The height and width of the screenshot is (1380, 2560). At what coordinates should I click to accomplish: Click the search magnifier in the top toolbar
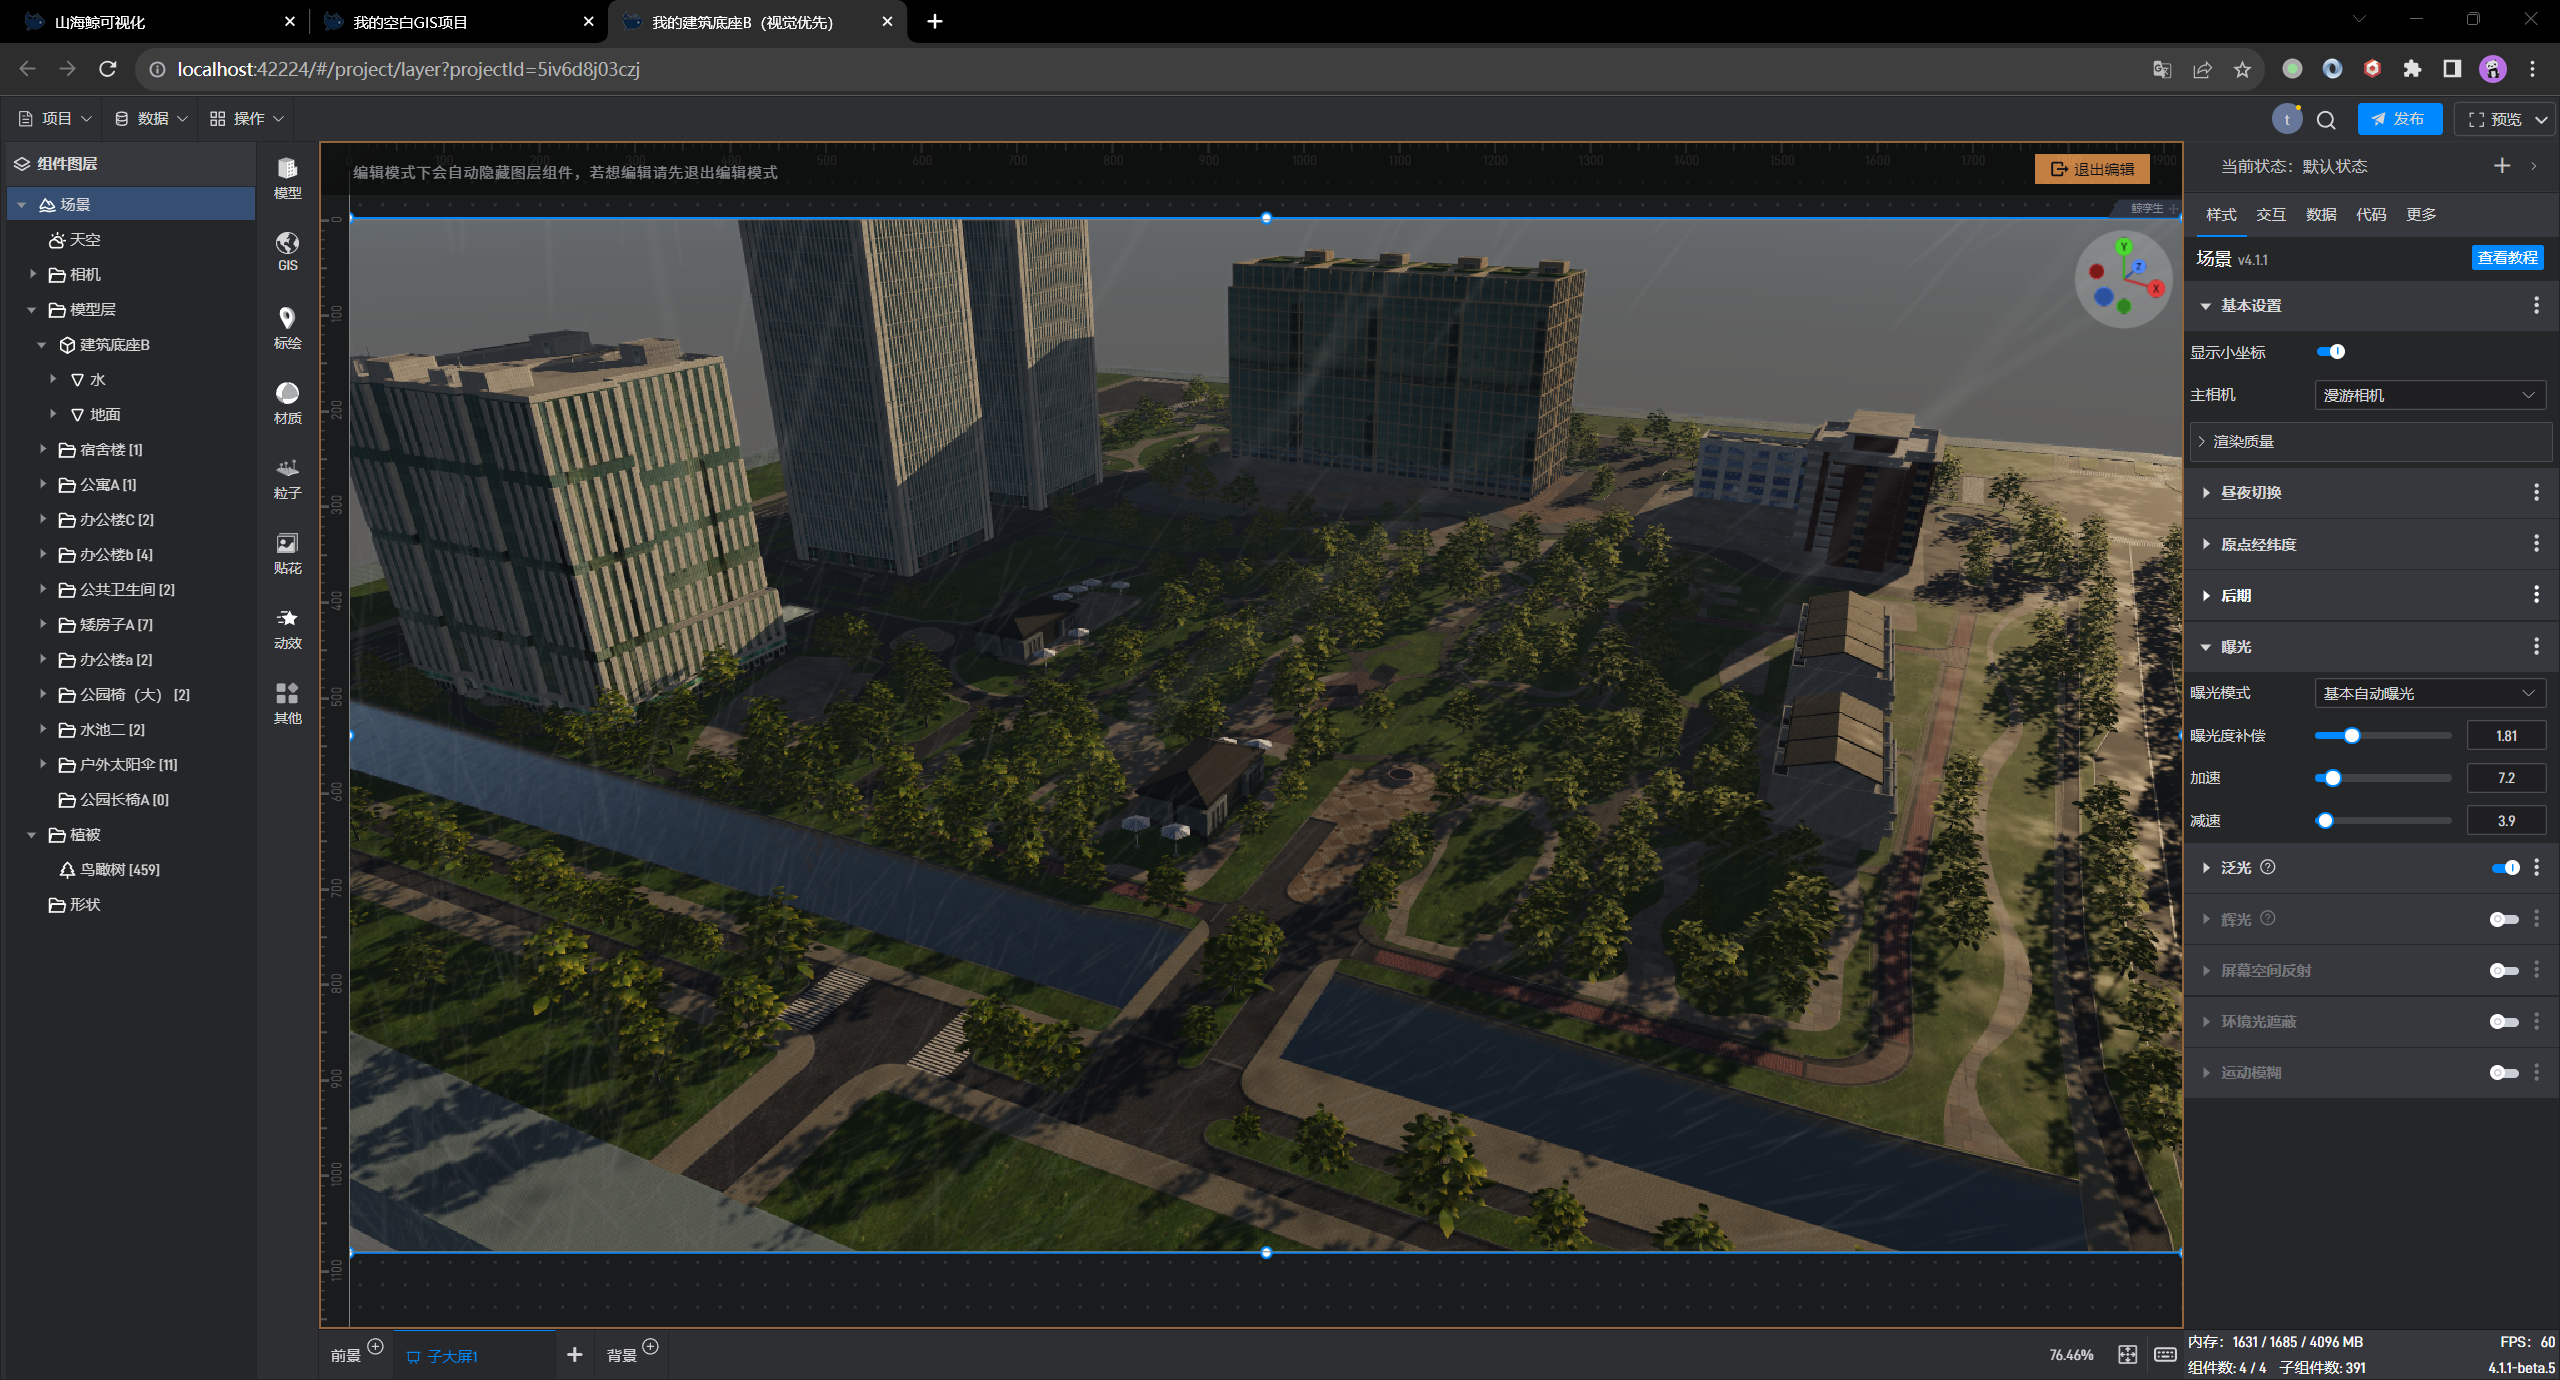pyautogui.click(x=2326, y=120)
